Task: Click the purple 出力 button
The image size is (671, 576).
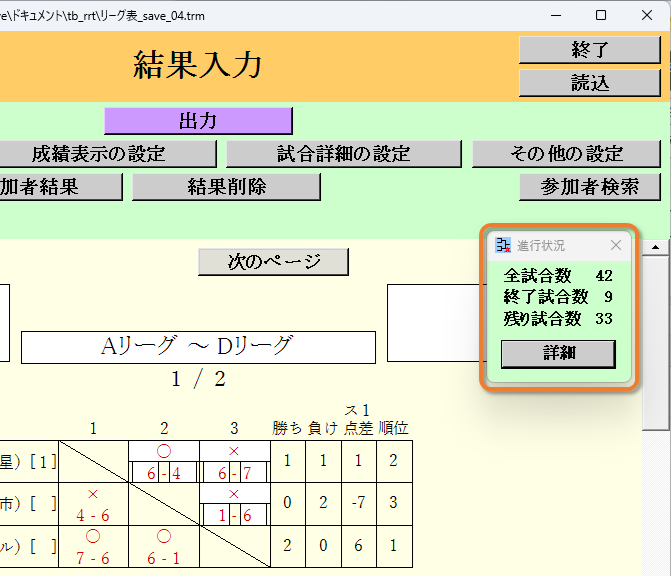Action: click(198, 121)
